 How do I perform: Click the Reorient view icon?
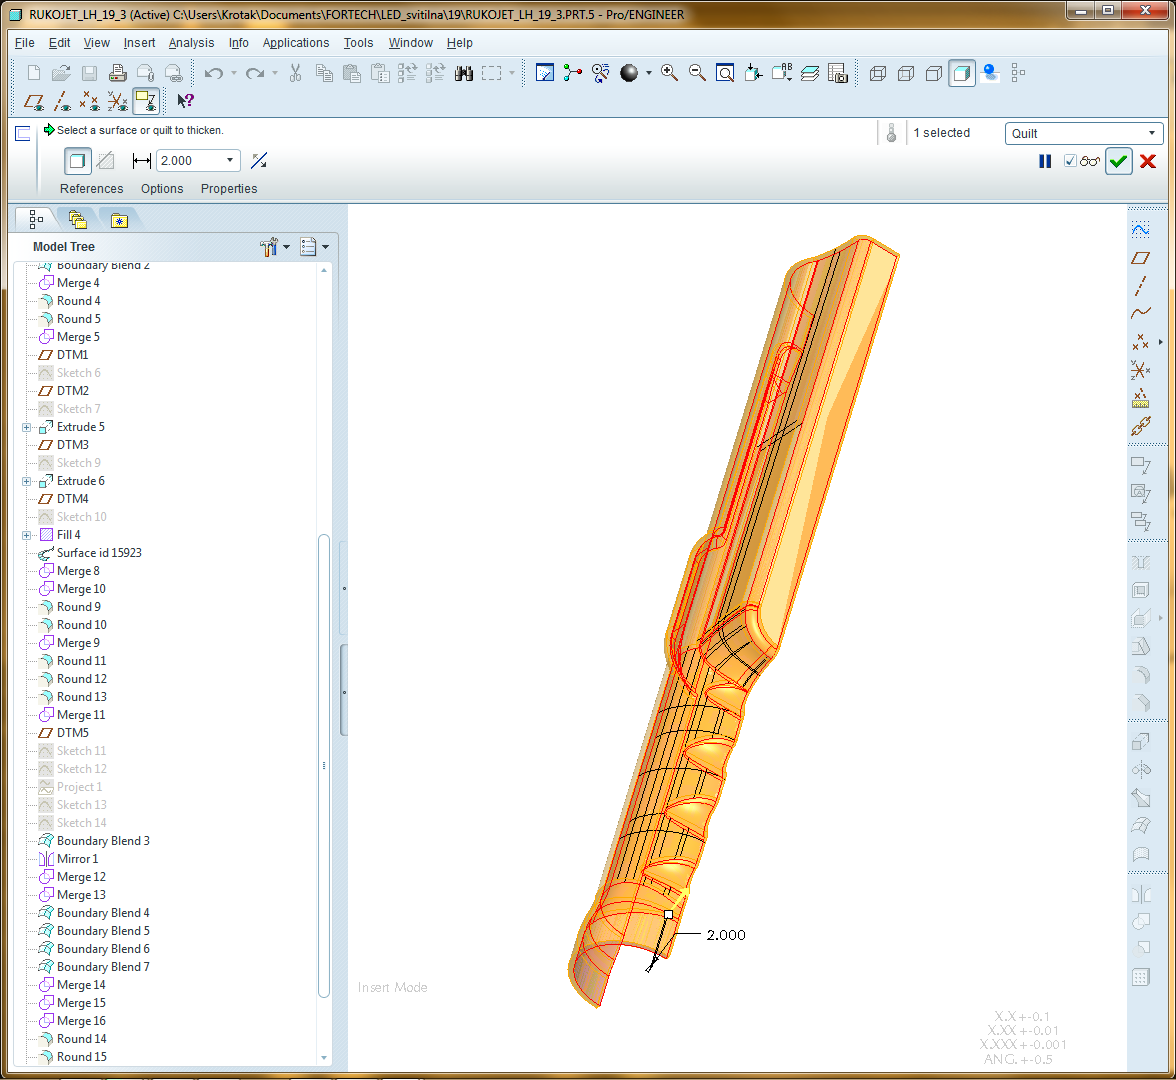[x=753, y=73]
